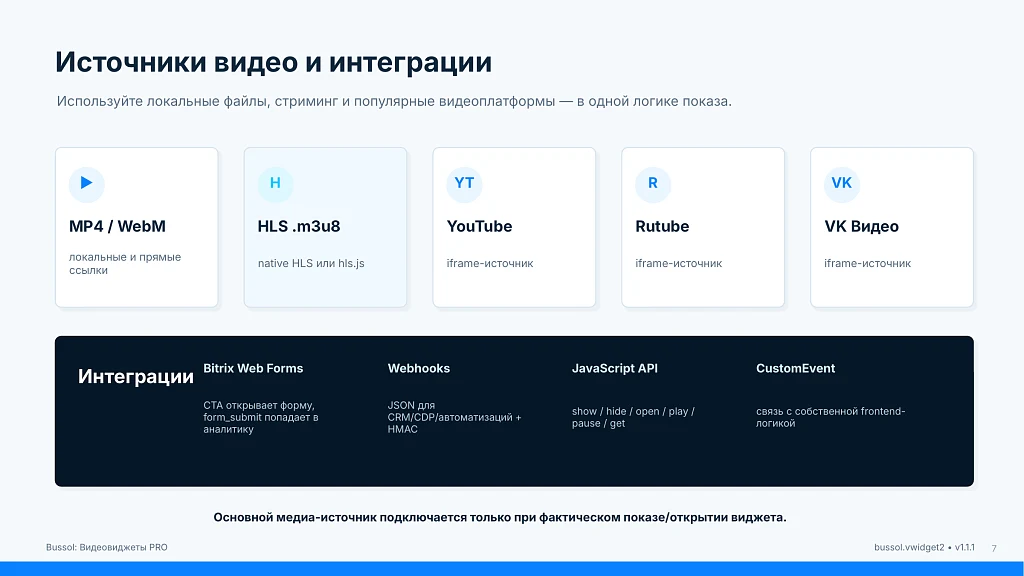Click 'show / hide / open / play' text
Viewport: 1024px width, 576px height.
(633, 417)
